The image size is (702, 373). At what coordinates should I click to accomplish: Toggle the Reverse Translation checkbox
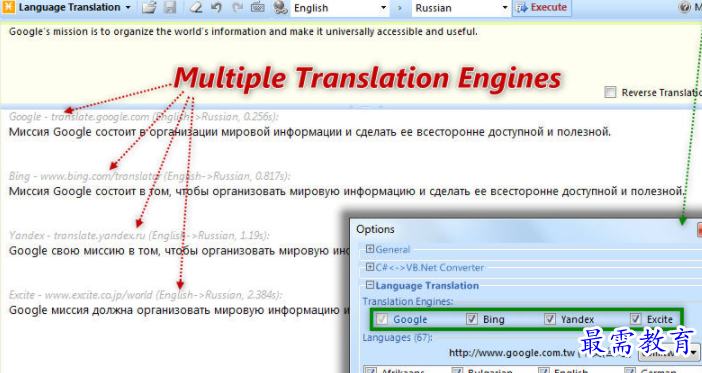(610, 92)
